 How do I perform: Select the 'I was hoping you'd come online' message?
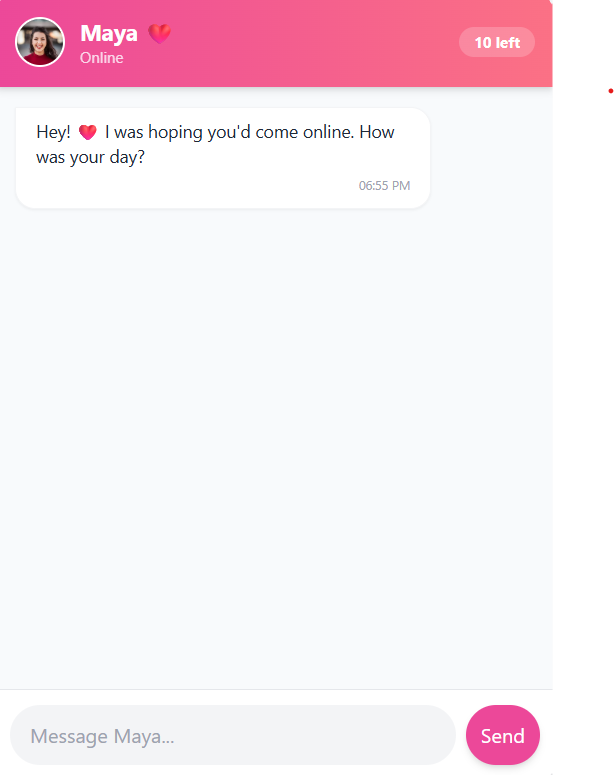pyautogui.click(x=223, y=158)
